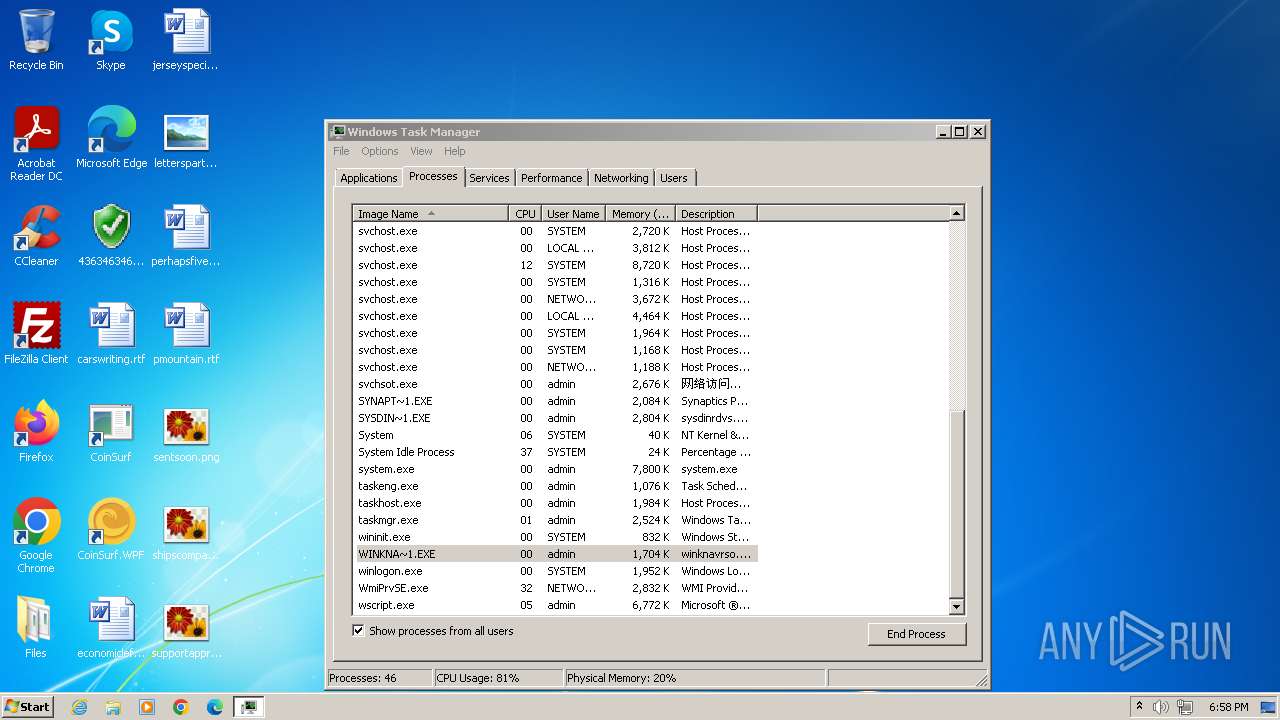Click the End Process button

click(916, 634)
